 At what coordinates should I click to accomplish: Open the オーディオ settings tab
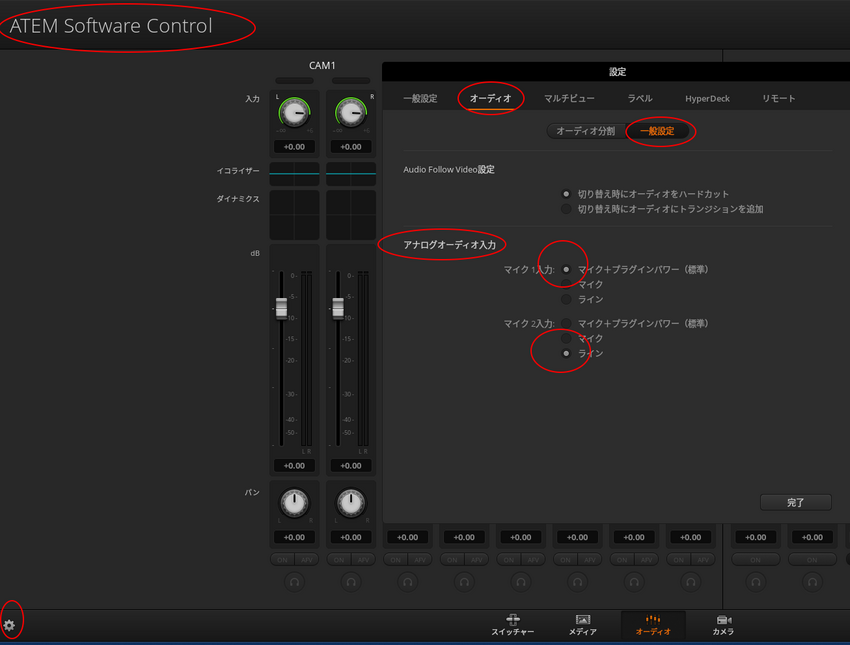coord(491,99)
